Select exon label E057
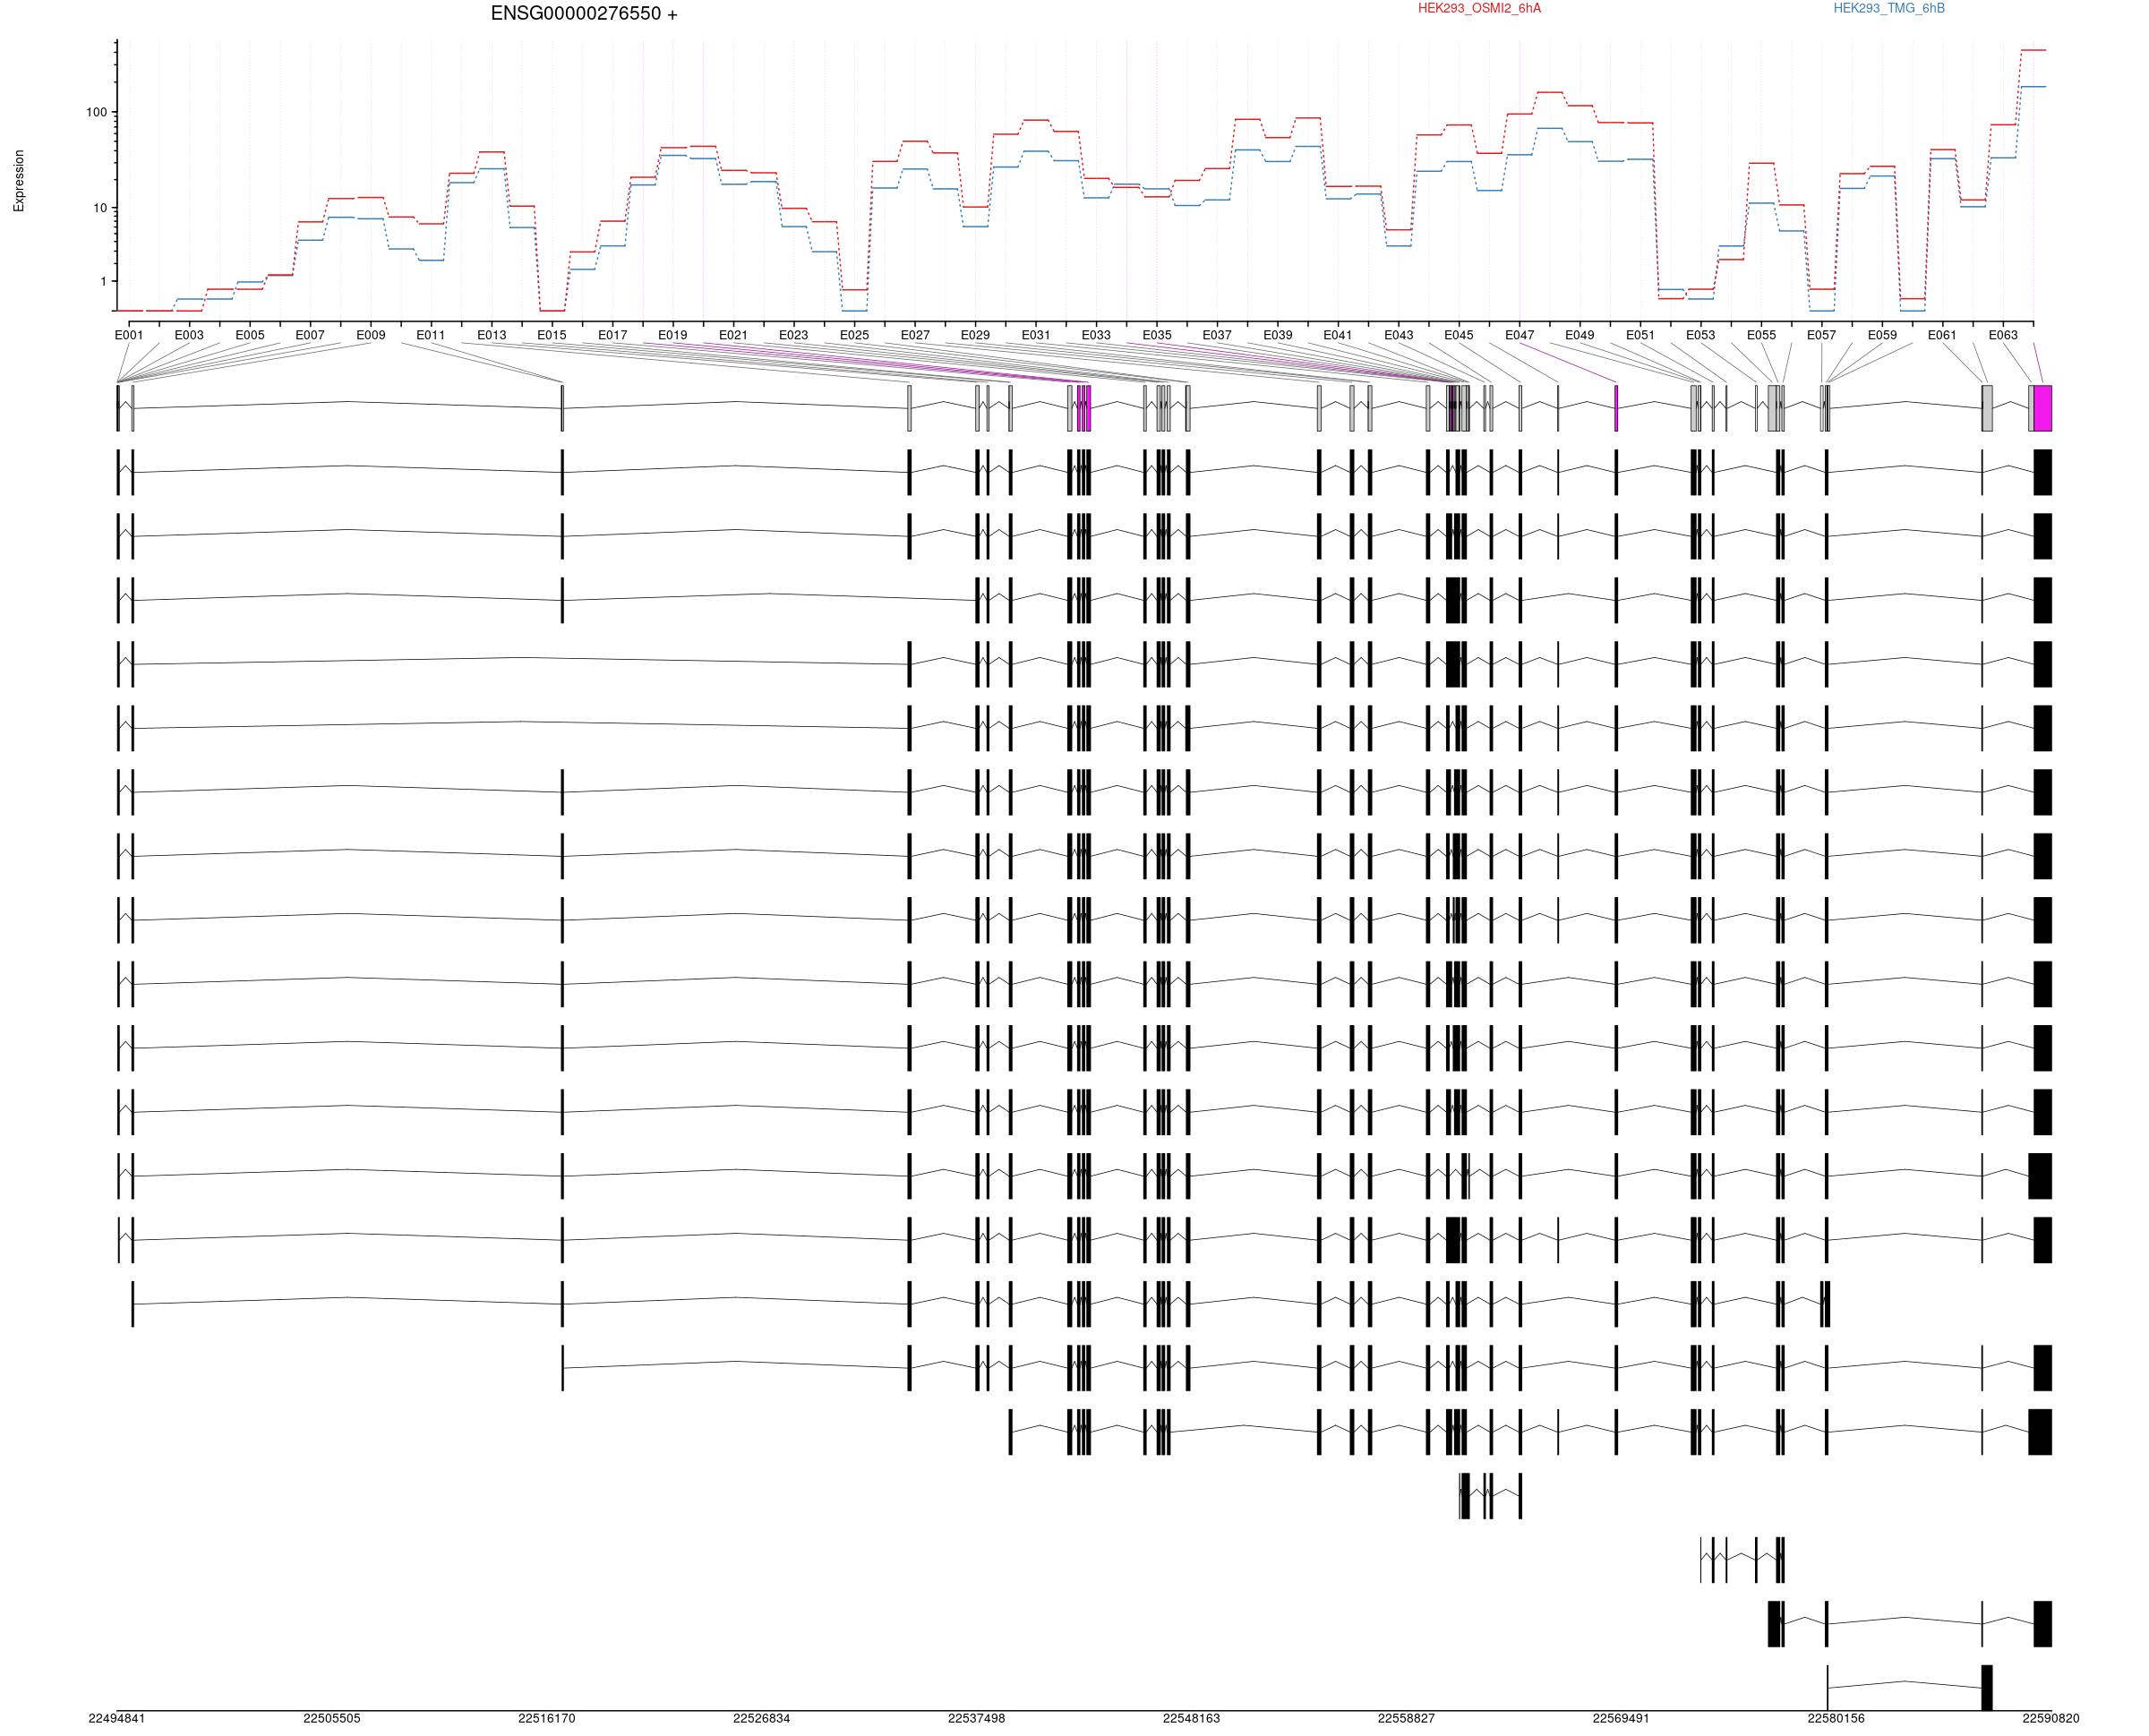Image resolution: width=2149 pixels, height=1736 pixels. [x=1822, y=335]
